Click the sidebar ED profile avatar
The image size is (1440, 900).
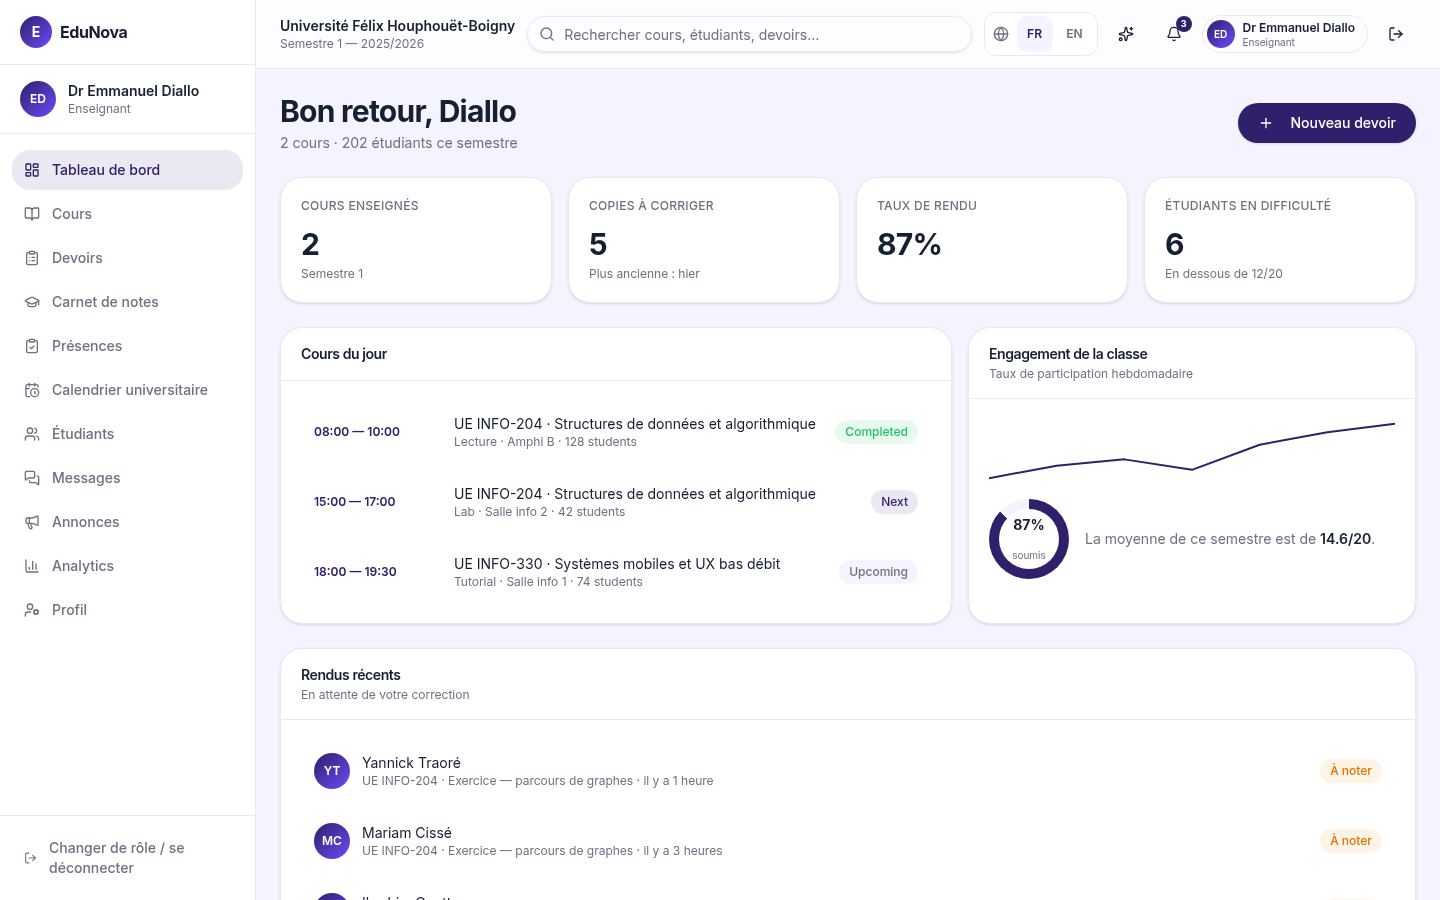click(38, 99)
